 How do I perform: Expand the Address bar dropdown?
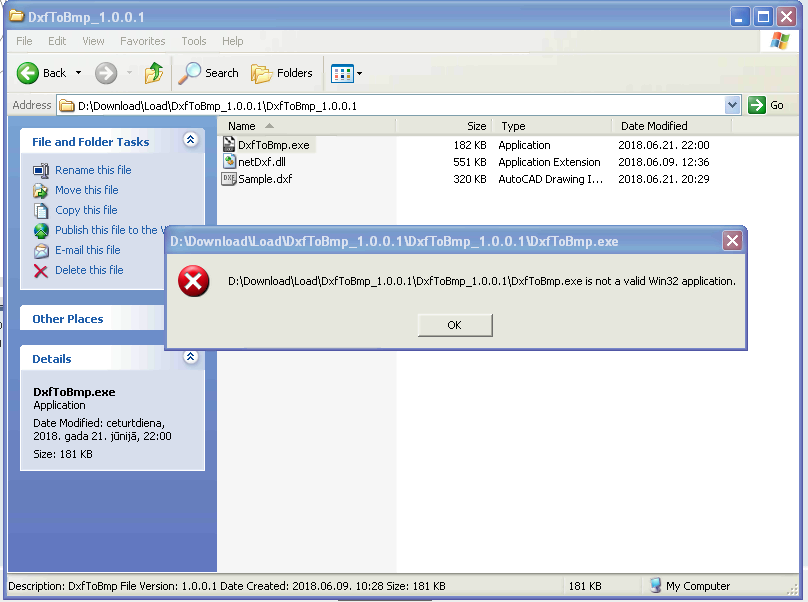pos(732,106)
